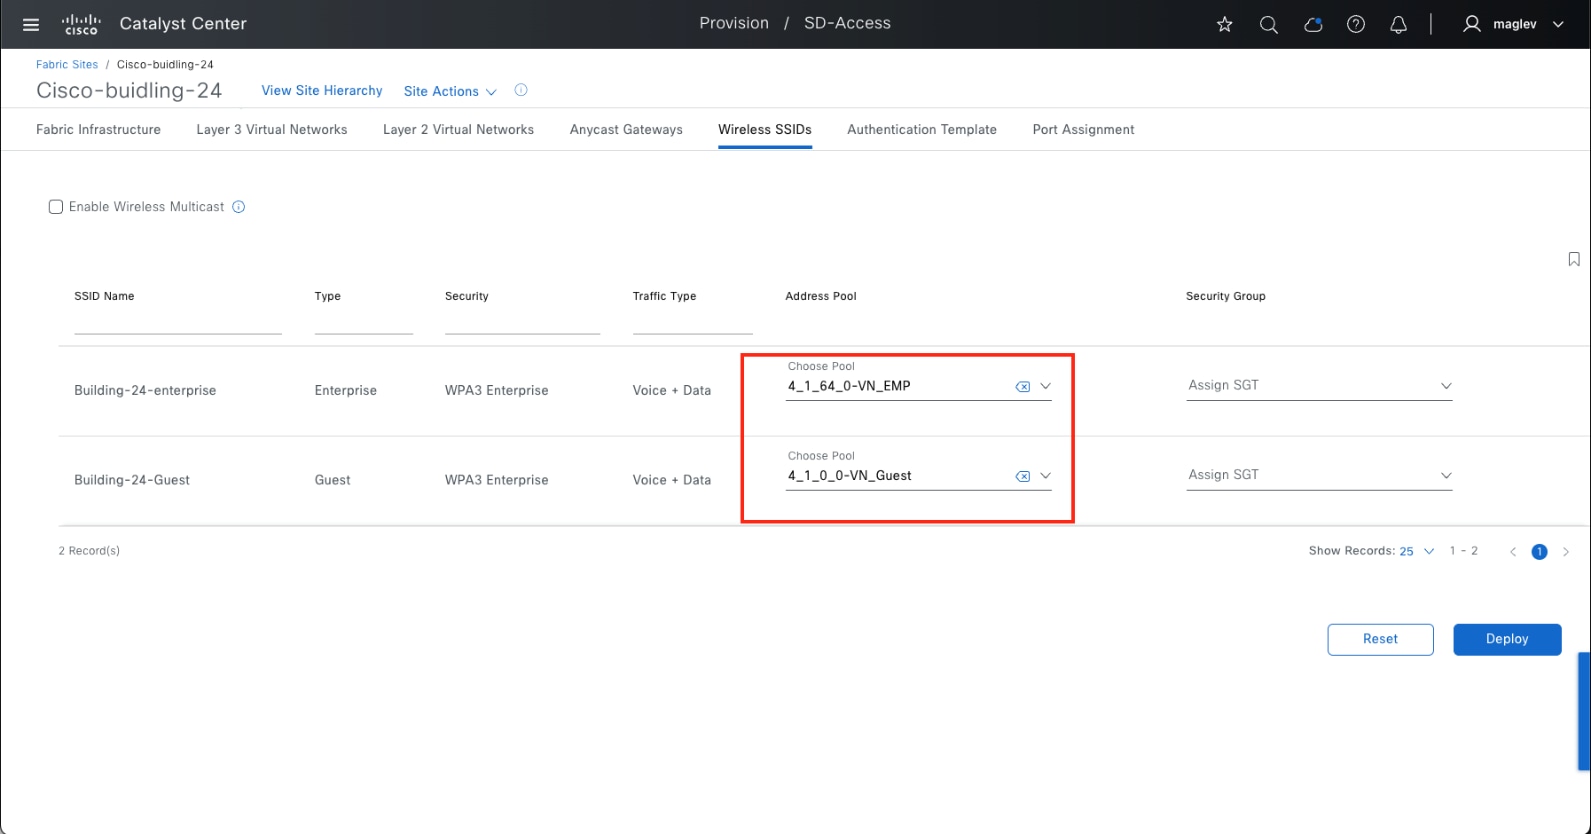This screenshot has height=834, width=1591.
Task: Open the help question mark icon
Action: tap(1355, 25)
